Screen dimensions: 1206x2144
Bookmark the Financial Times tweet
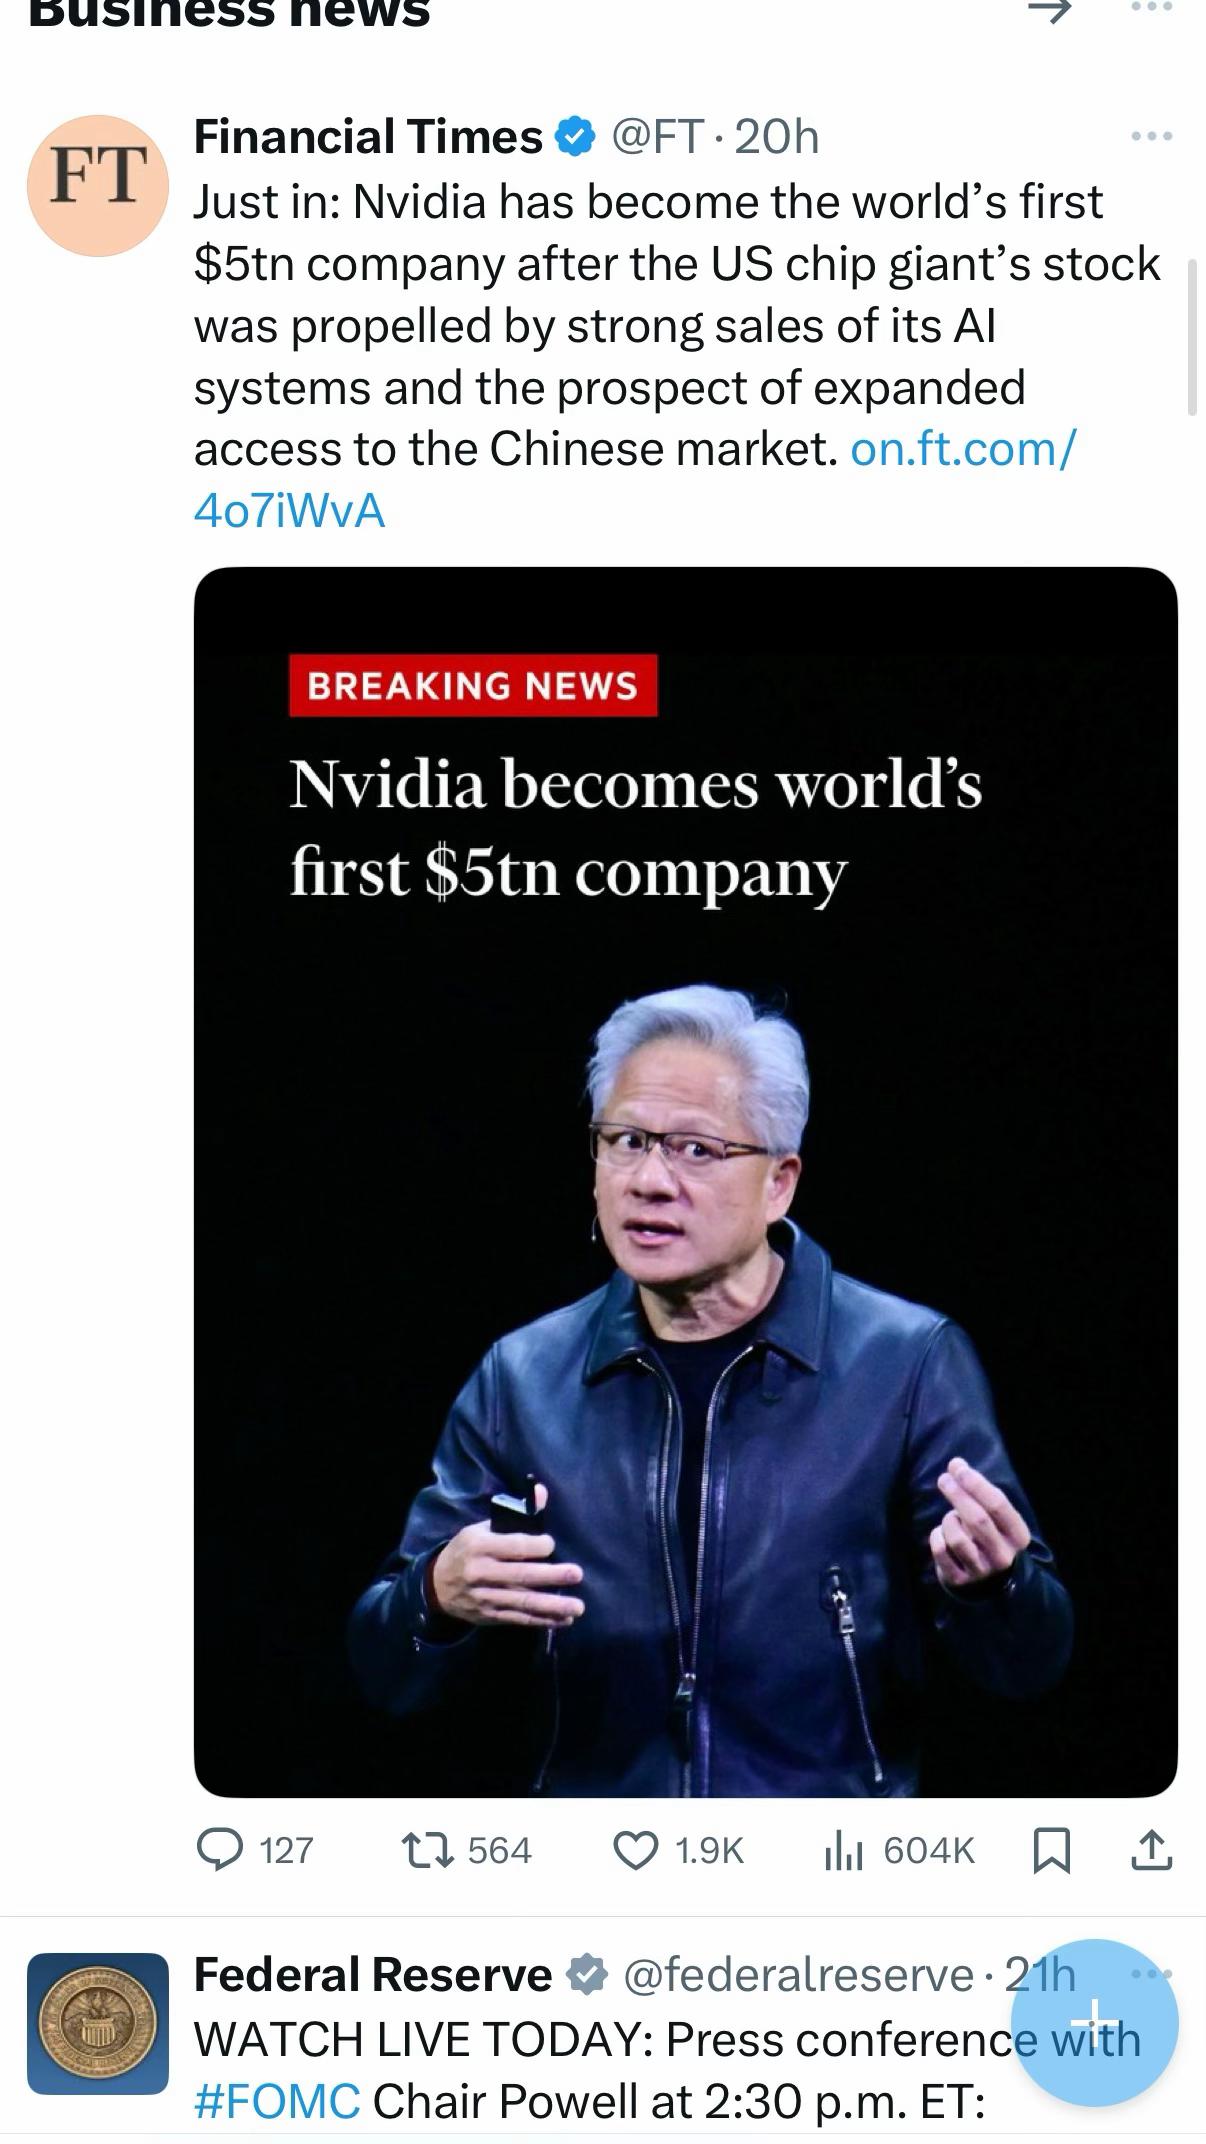point(1051,1850)
